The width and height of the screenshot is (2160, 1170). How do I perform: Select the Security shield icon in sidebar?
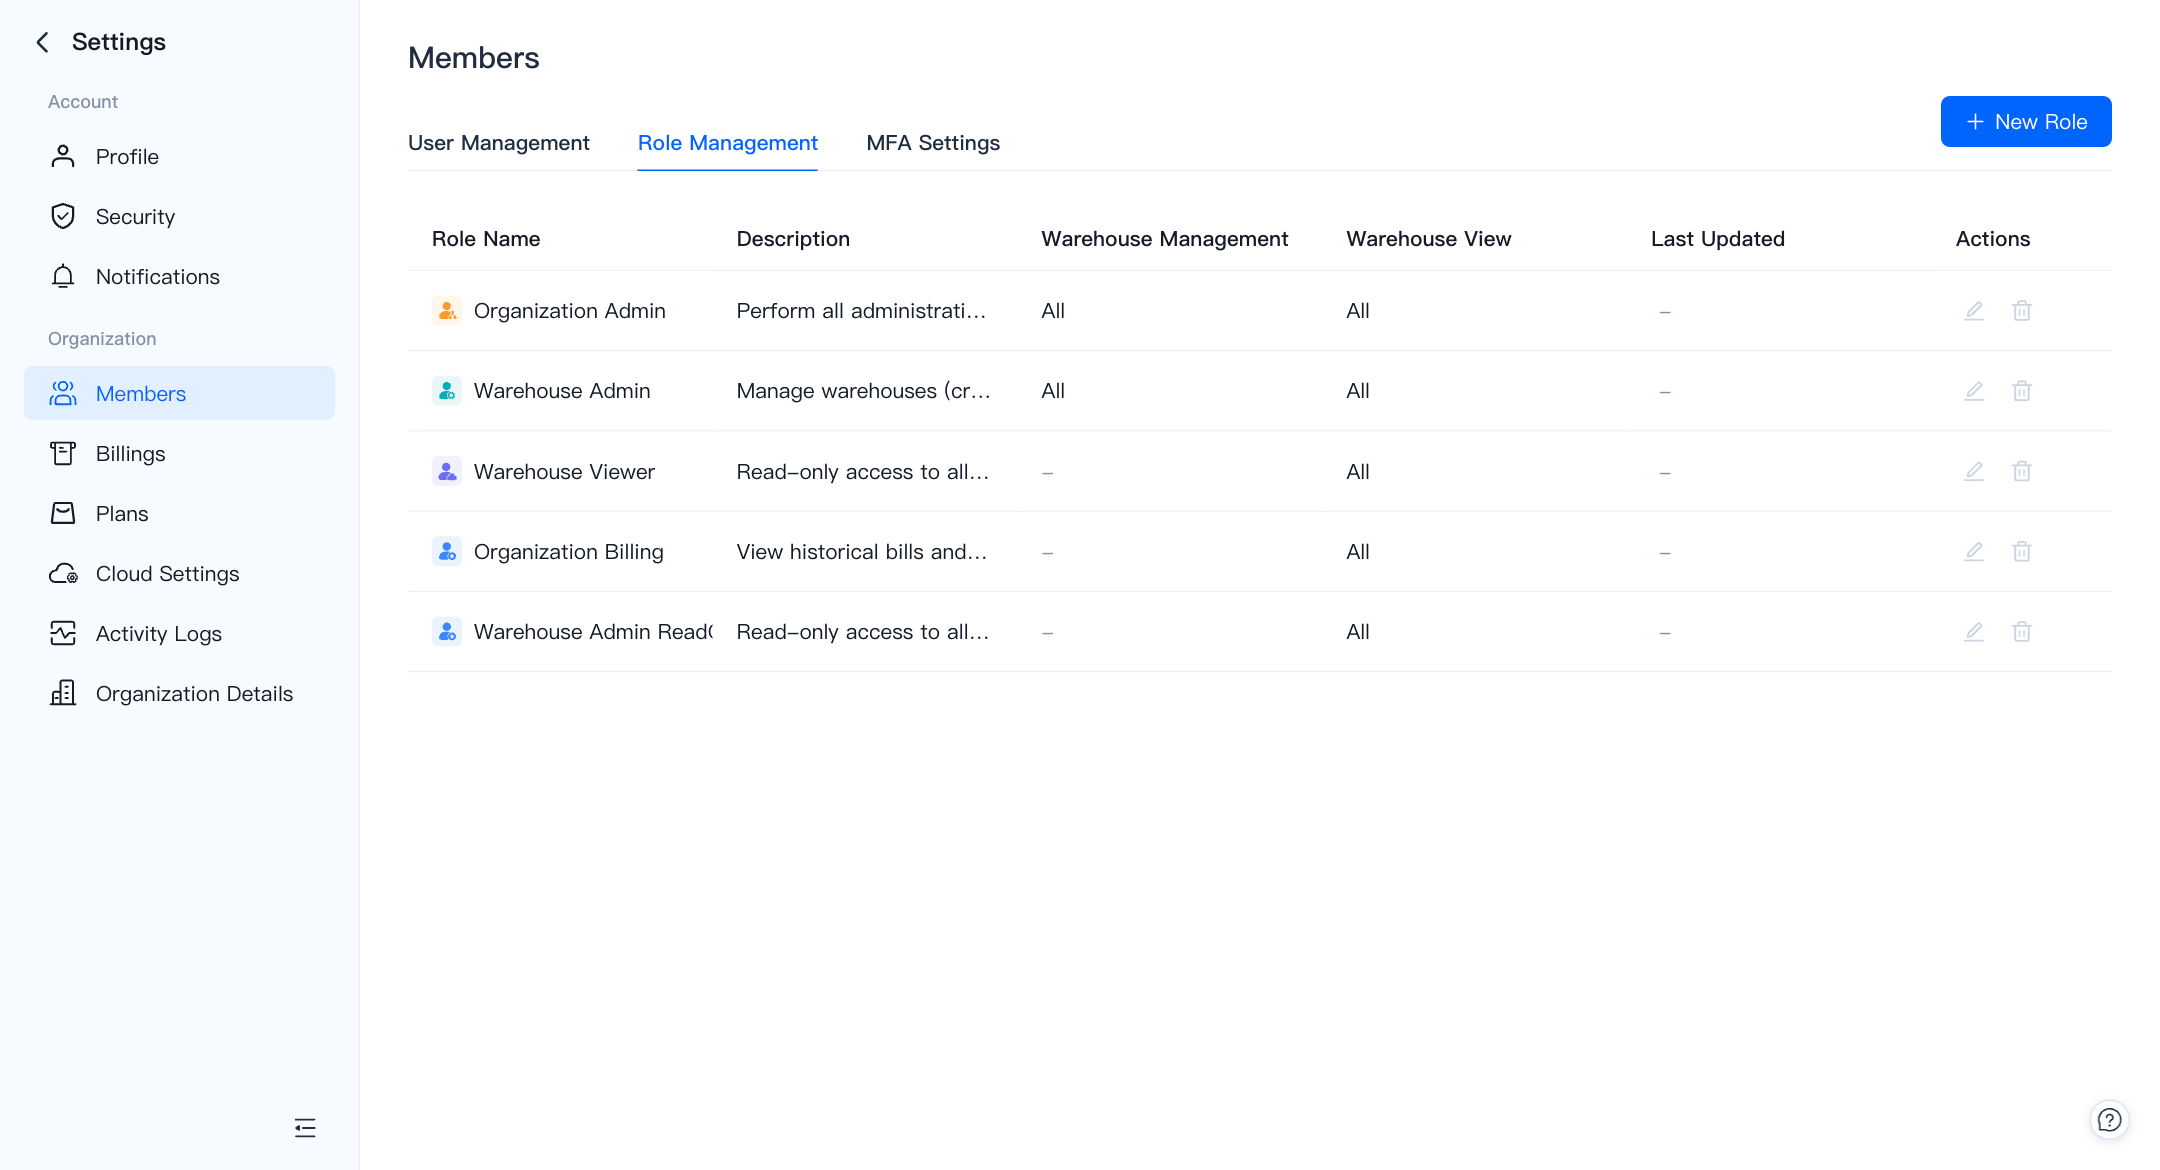click(x=63, y=216)
